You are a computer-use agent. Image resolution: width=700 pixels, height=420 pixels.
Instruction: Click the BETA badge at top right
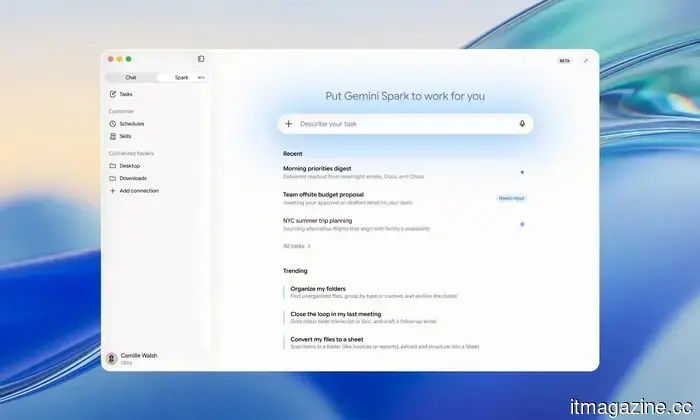565,61
